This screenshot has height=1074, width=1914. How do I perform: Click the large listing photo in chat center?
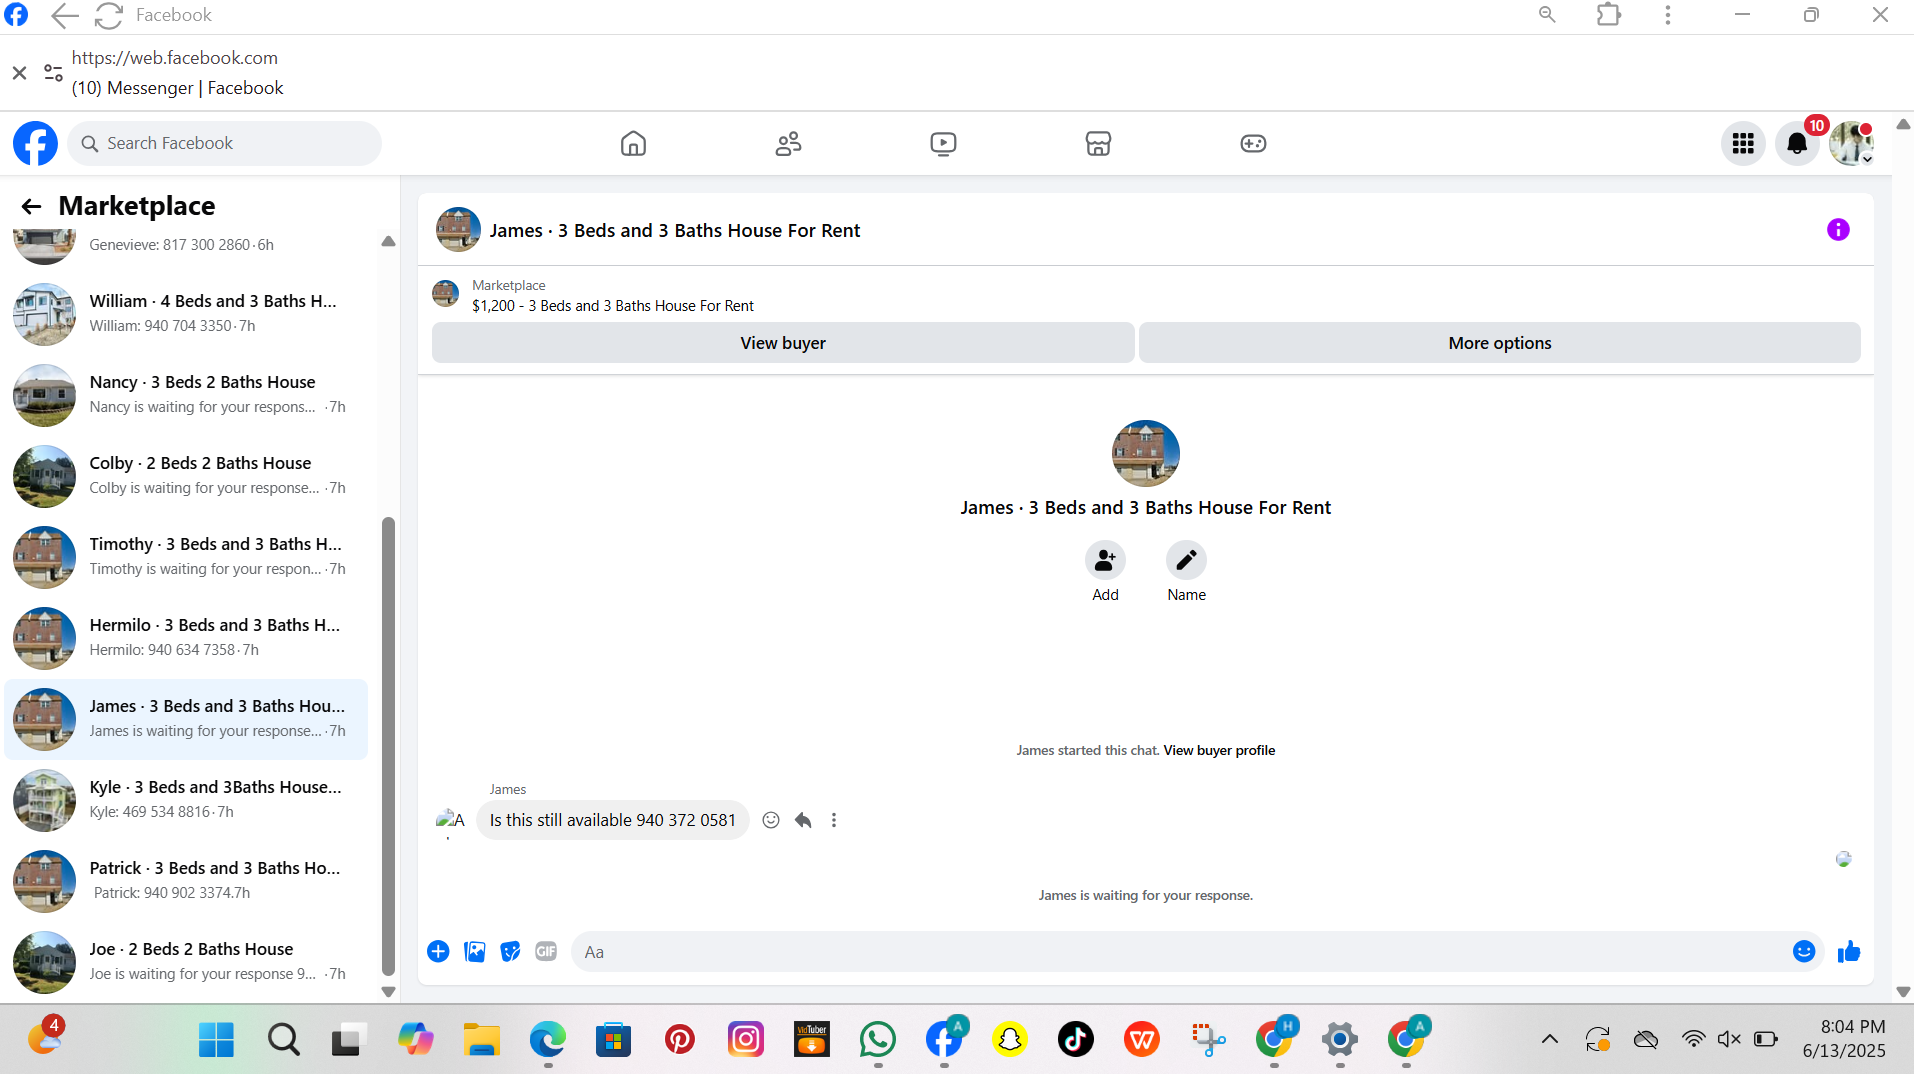click(1146, 453)
